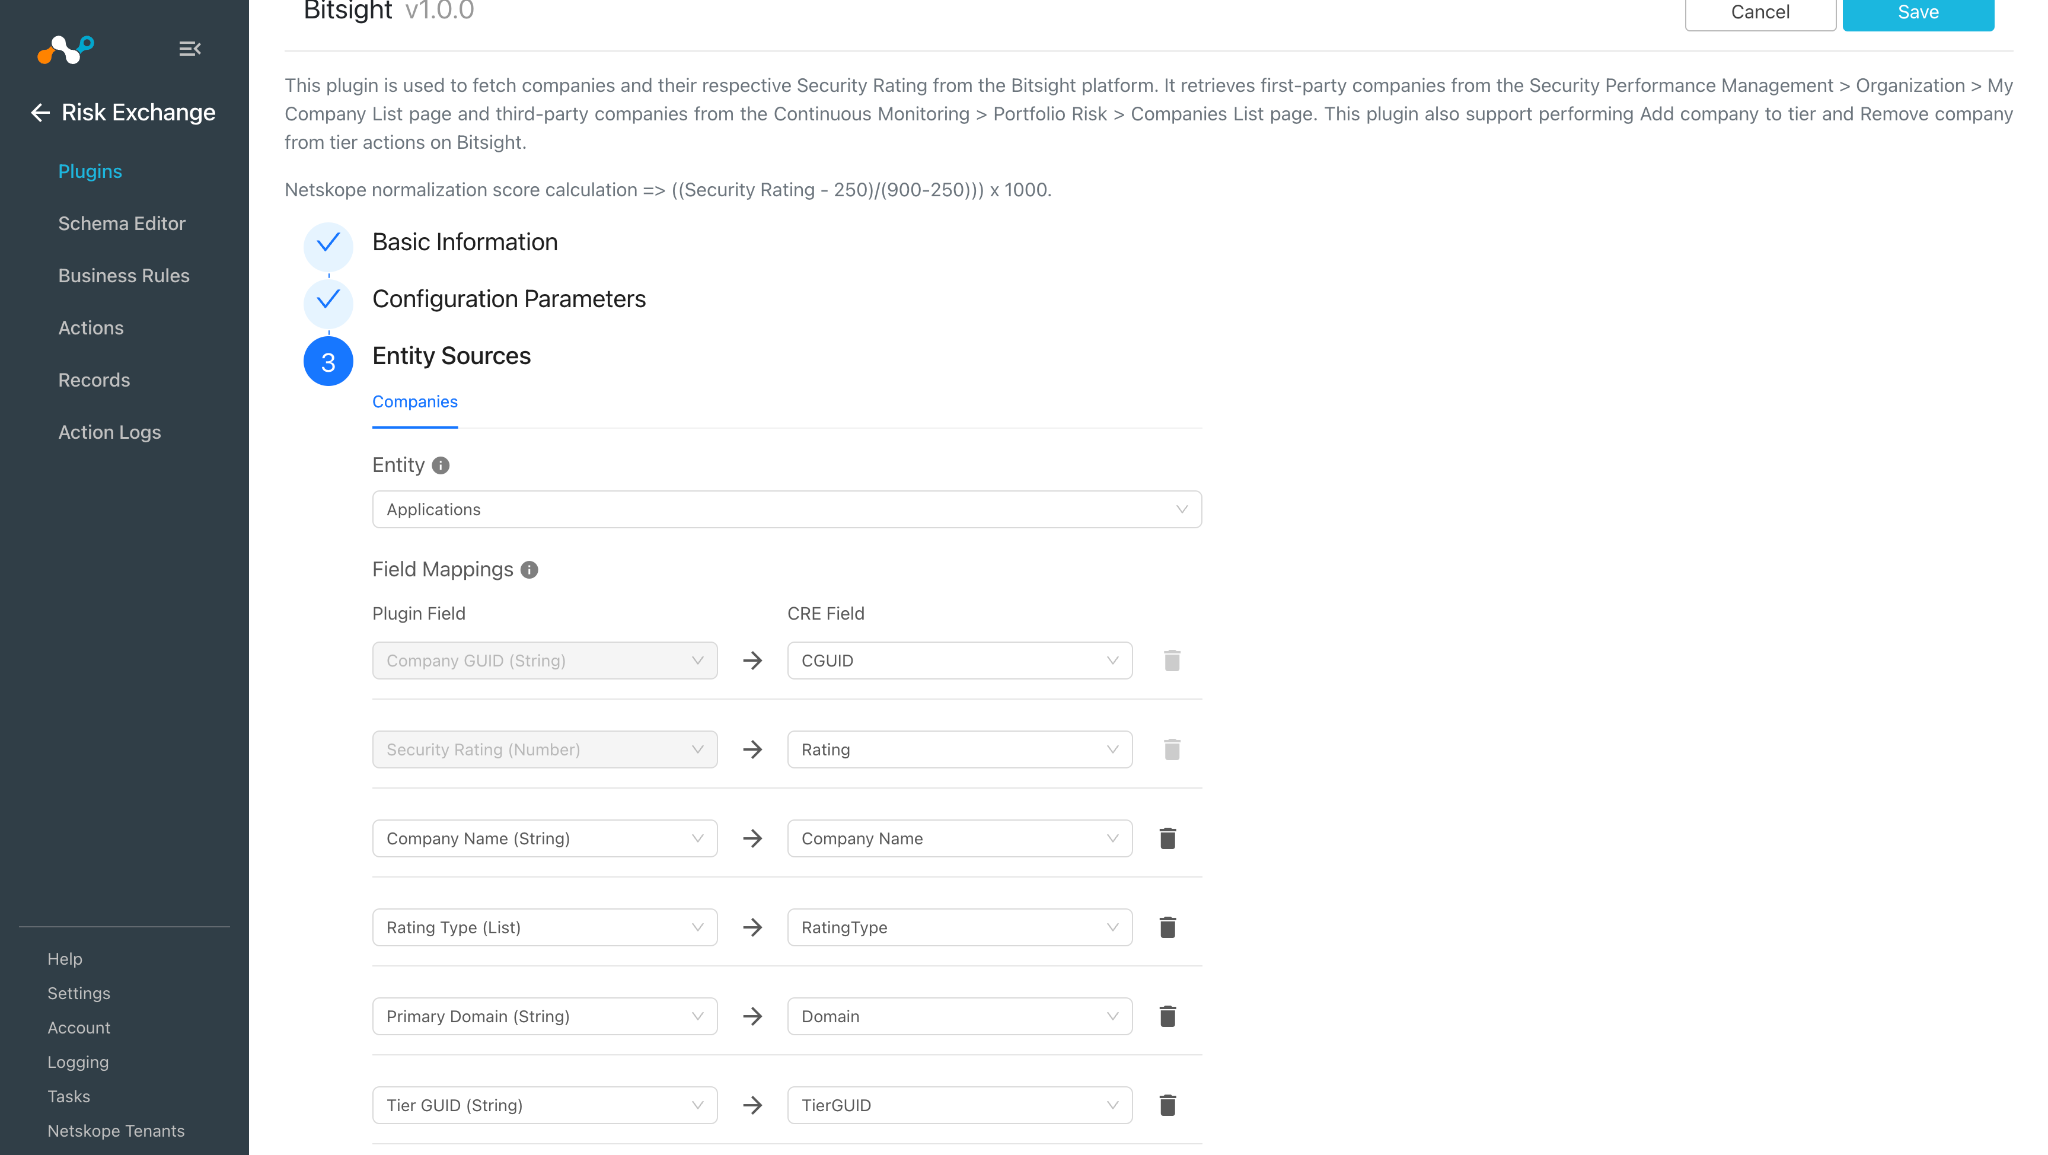This screenshot has width=2048, height=1155.
Task: Click the Risk Exchange heading
Action: point(138,113)
